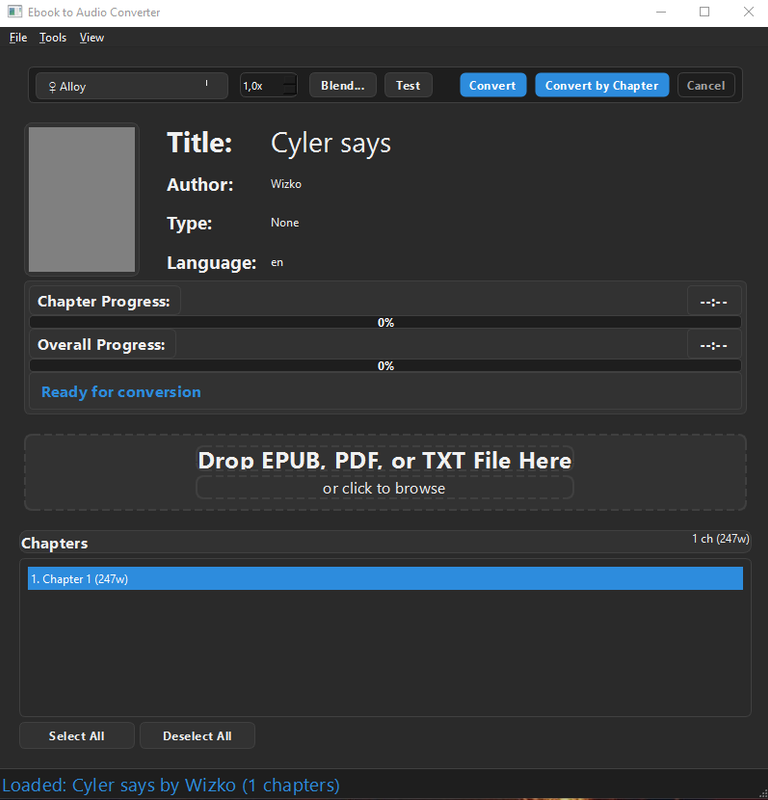
Task: Select the row '1. Chapter 1 (247w)'
Action: pos(385,579)
